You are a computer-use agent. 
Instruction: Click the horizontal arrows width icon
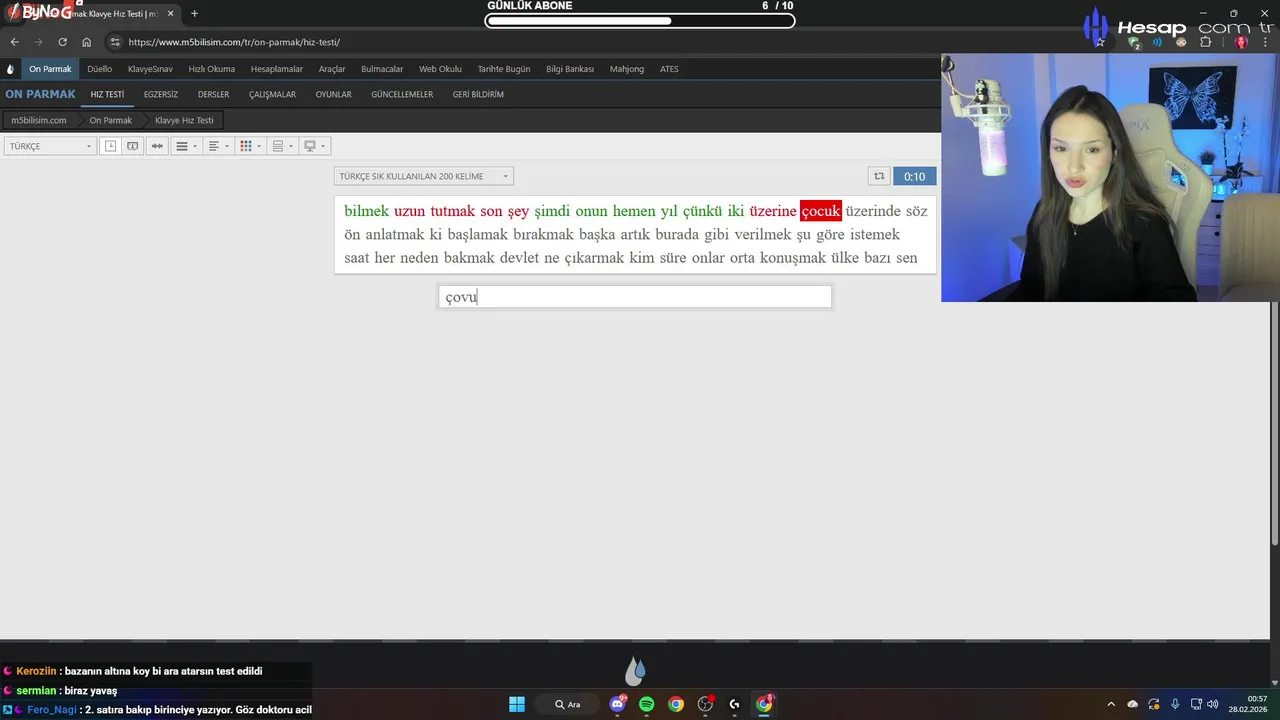[157, 146]
